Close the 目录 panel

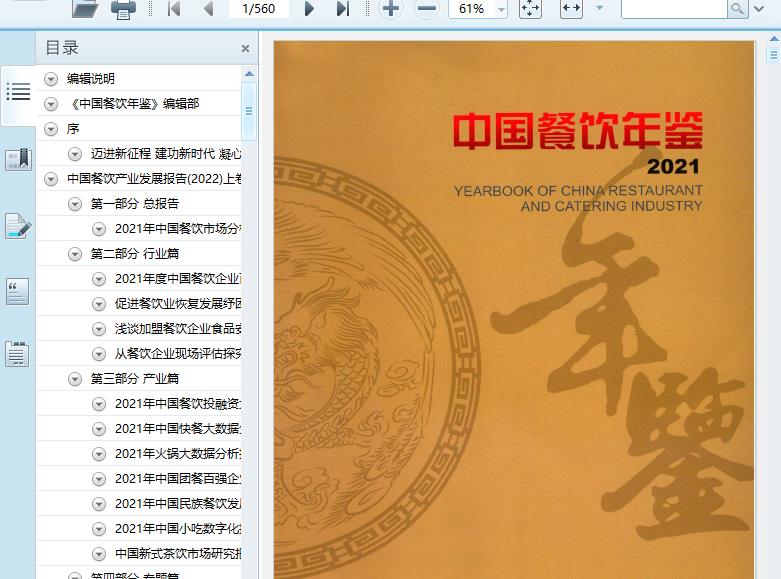245,48
